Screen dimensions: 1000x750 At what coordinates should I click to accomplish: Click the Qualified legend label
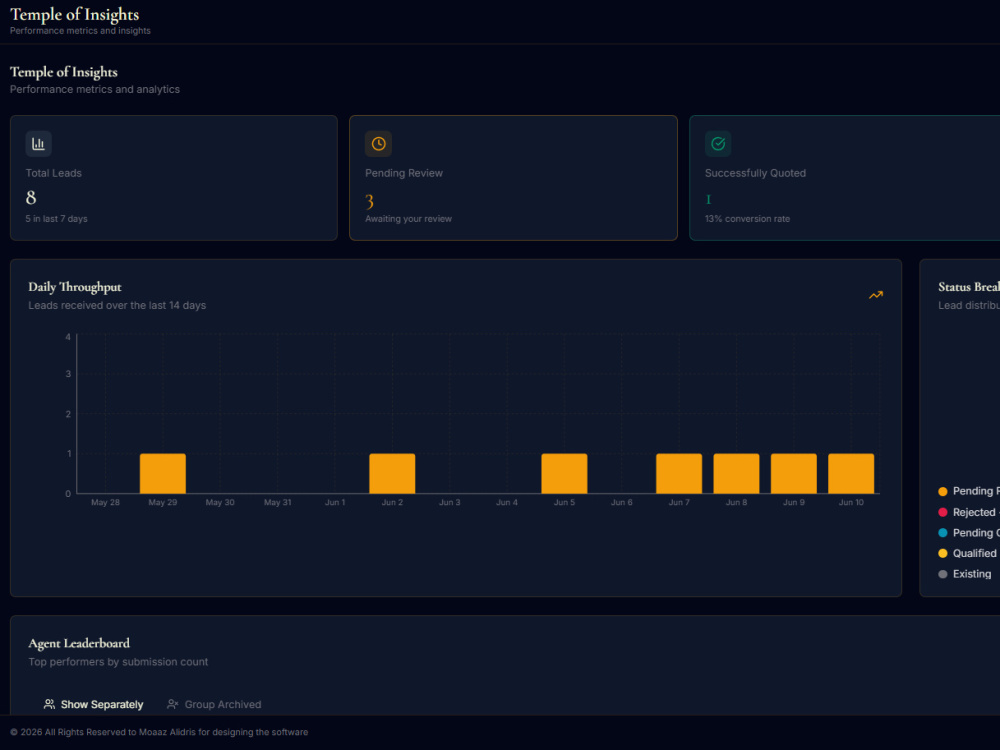pos(974,553)
